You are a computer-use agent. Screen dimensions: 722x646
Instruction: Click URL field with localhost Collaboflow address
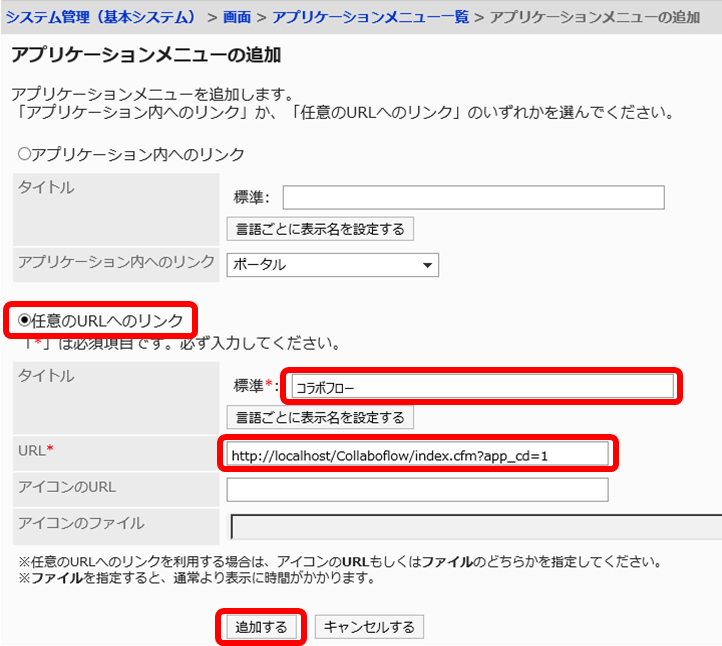coord(417,454)
